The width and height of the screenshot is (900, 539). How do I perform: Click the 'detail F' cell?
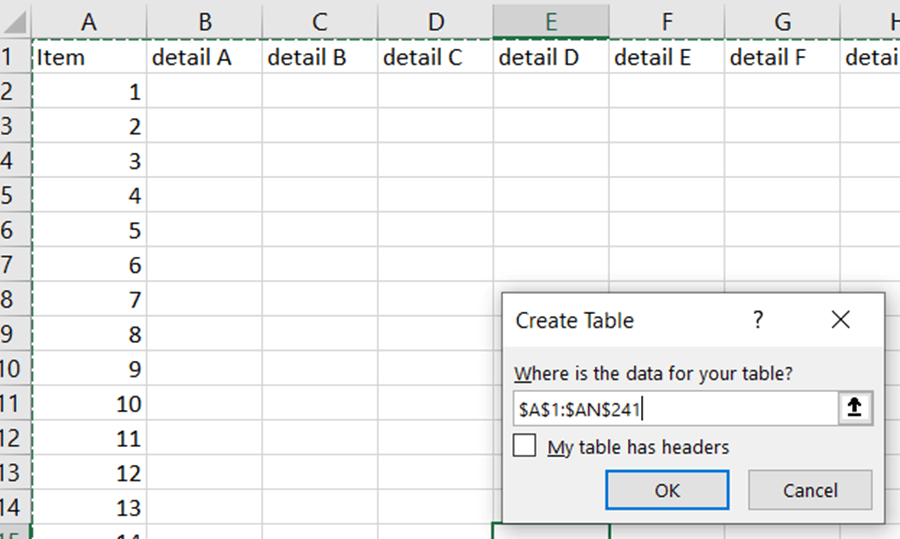coord(782,56)
